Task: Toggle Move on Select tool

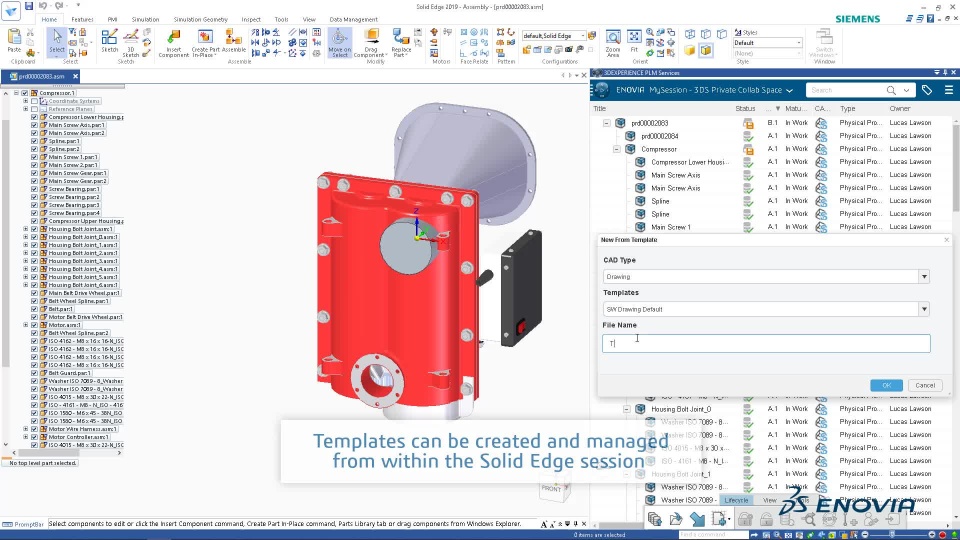Action: pyautogui.click(x=339, y=43)
